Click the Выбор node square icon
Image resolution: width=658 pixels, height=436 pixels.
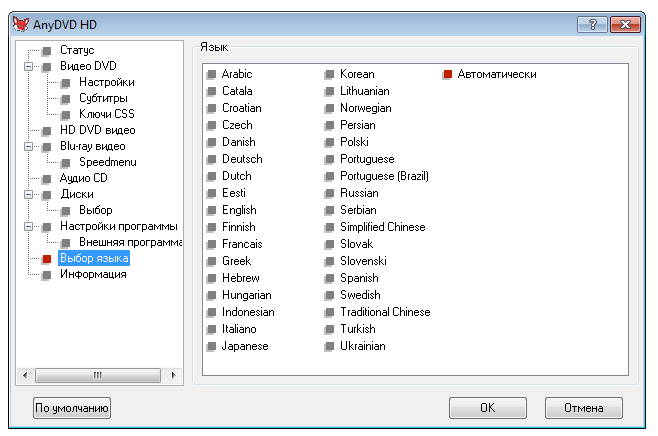click(x=65, y=211)
